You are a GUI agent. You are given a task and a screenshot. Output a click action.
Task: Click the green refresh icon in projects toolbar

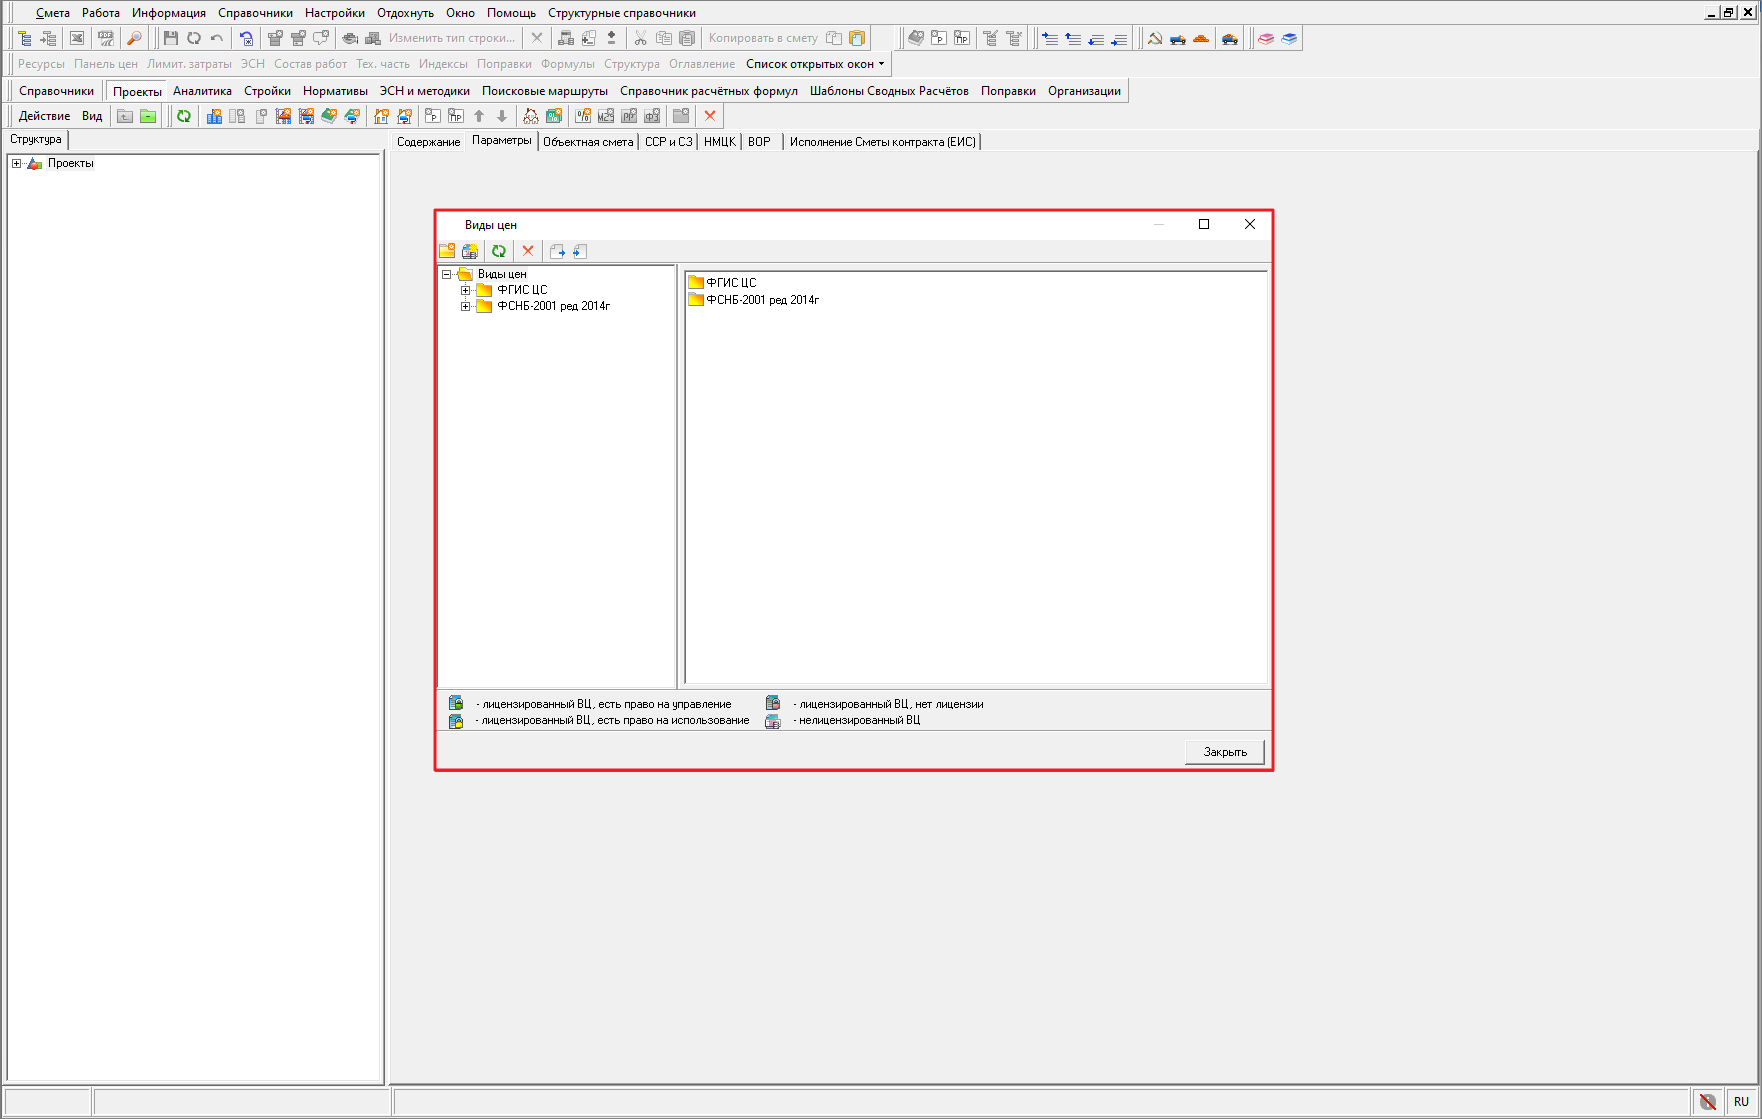(184, 116)
